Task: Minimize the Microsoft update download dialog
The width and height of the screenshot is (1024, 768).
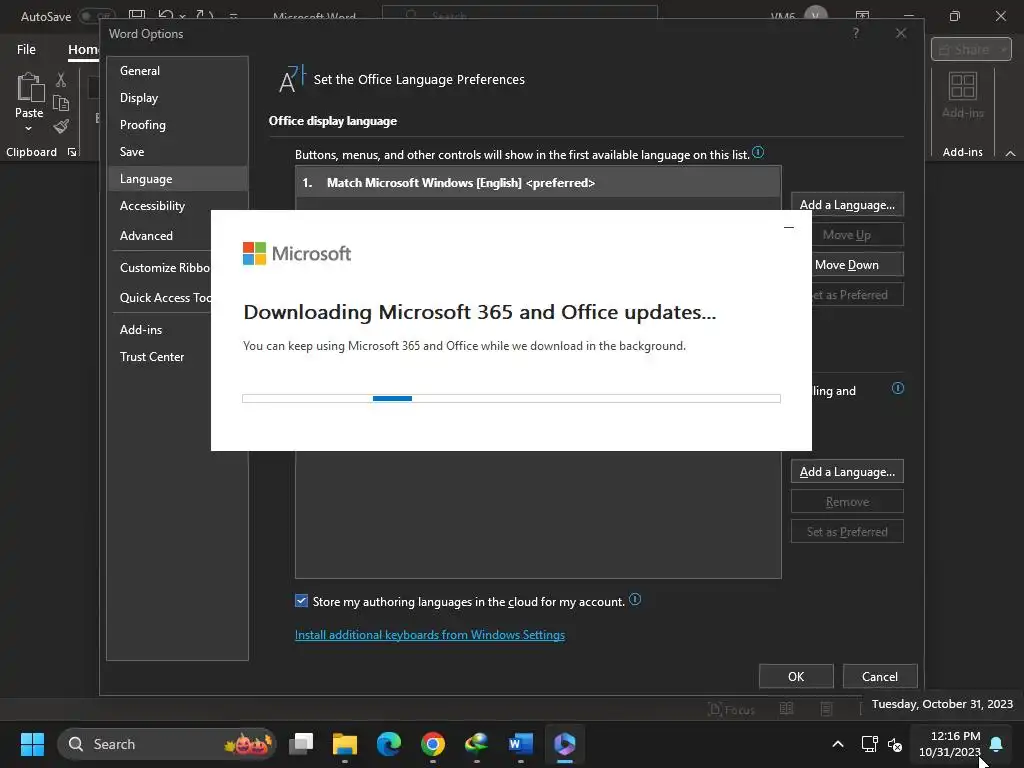Action: [x=789, y=227]
